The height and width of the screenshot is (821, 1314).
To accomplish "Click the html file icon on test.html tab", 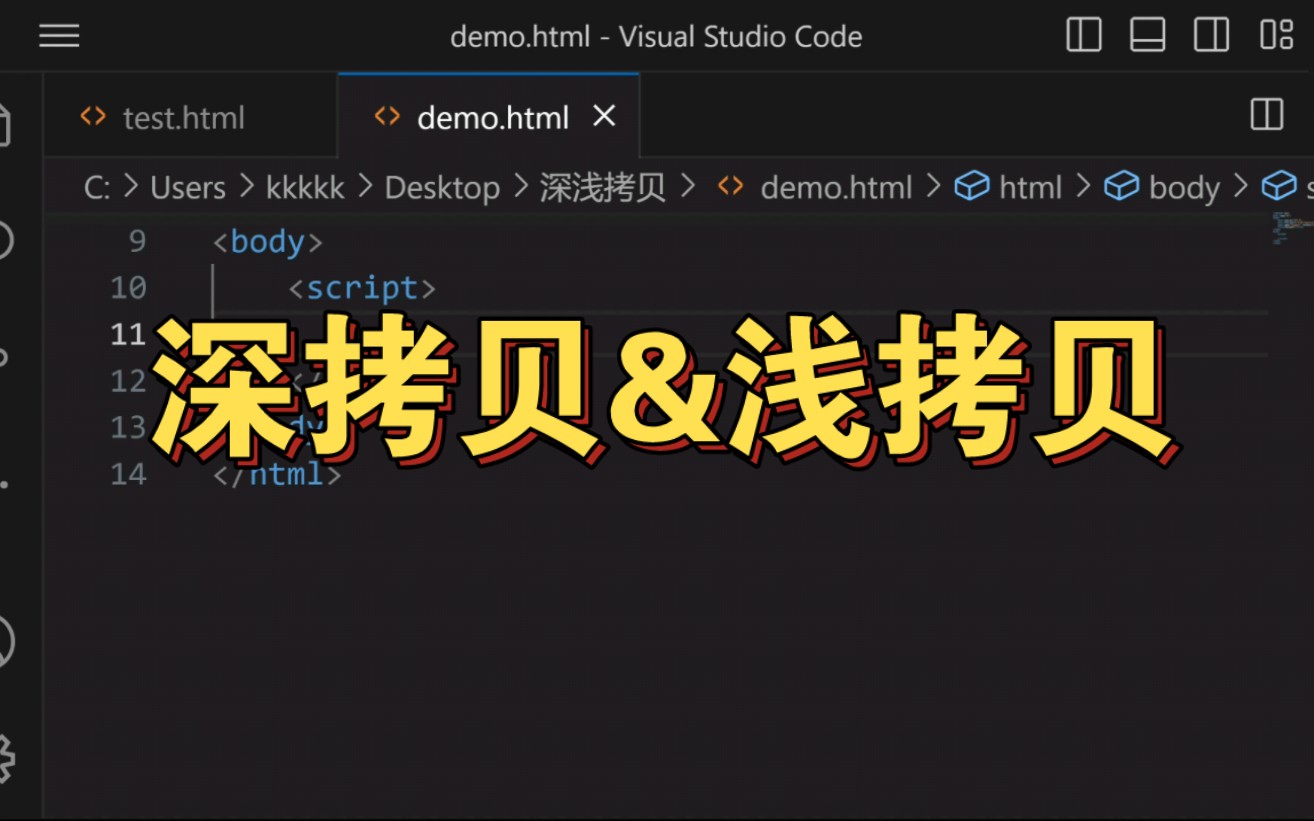I will 93,117.
